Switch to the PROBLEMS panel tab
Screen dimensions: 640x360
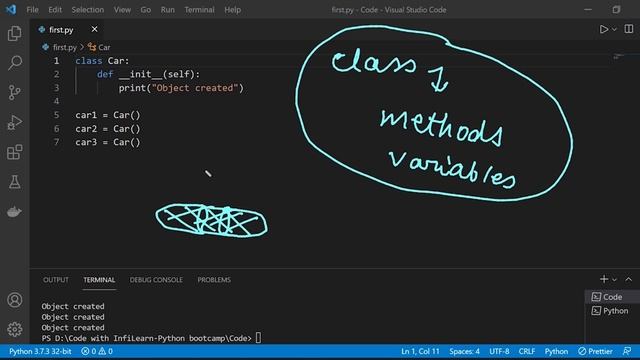click(x=214, y=280)
